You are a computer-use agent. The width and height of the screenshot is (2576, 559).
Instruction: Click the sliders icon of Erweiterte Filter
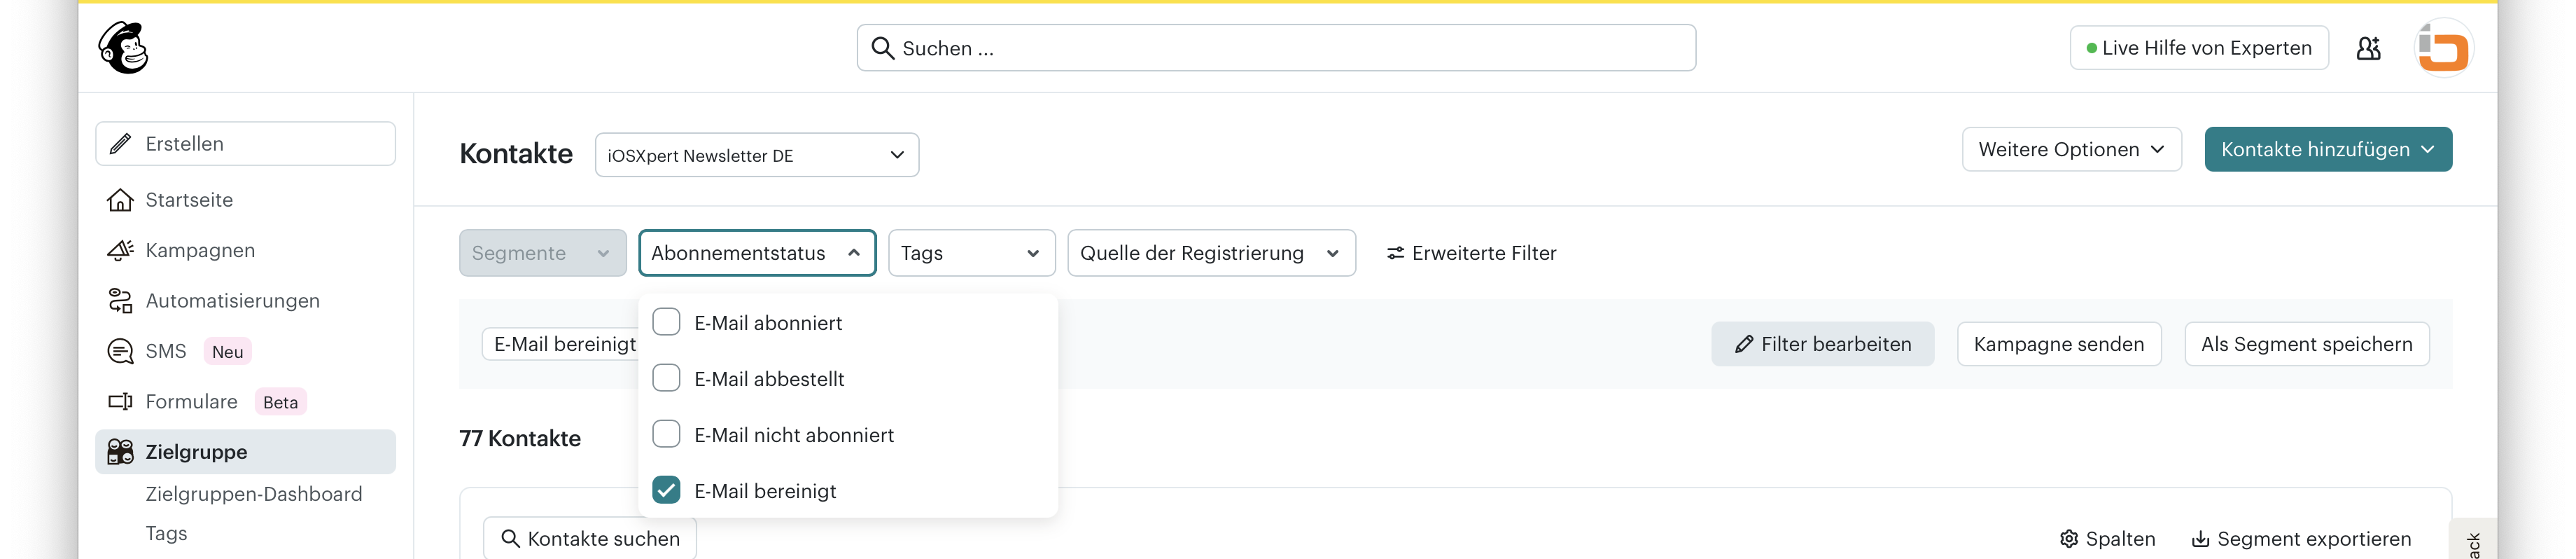pos(1395,253)
